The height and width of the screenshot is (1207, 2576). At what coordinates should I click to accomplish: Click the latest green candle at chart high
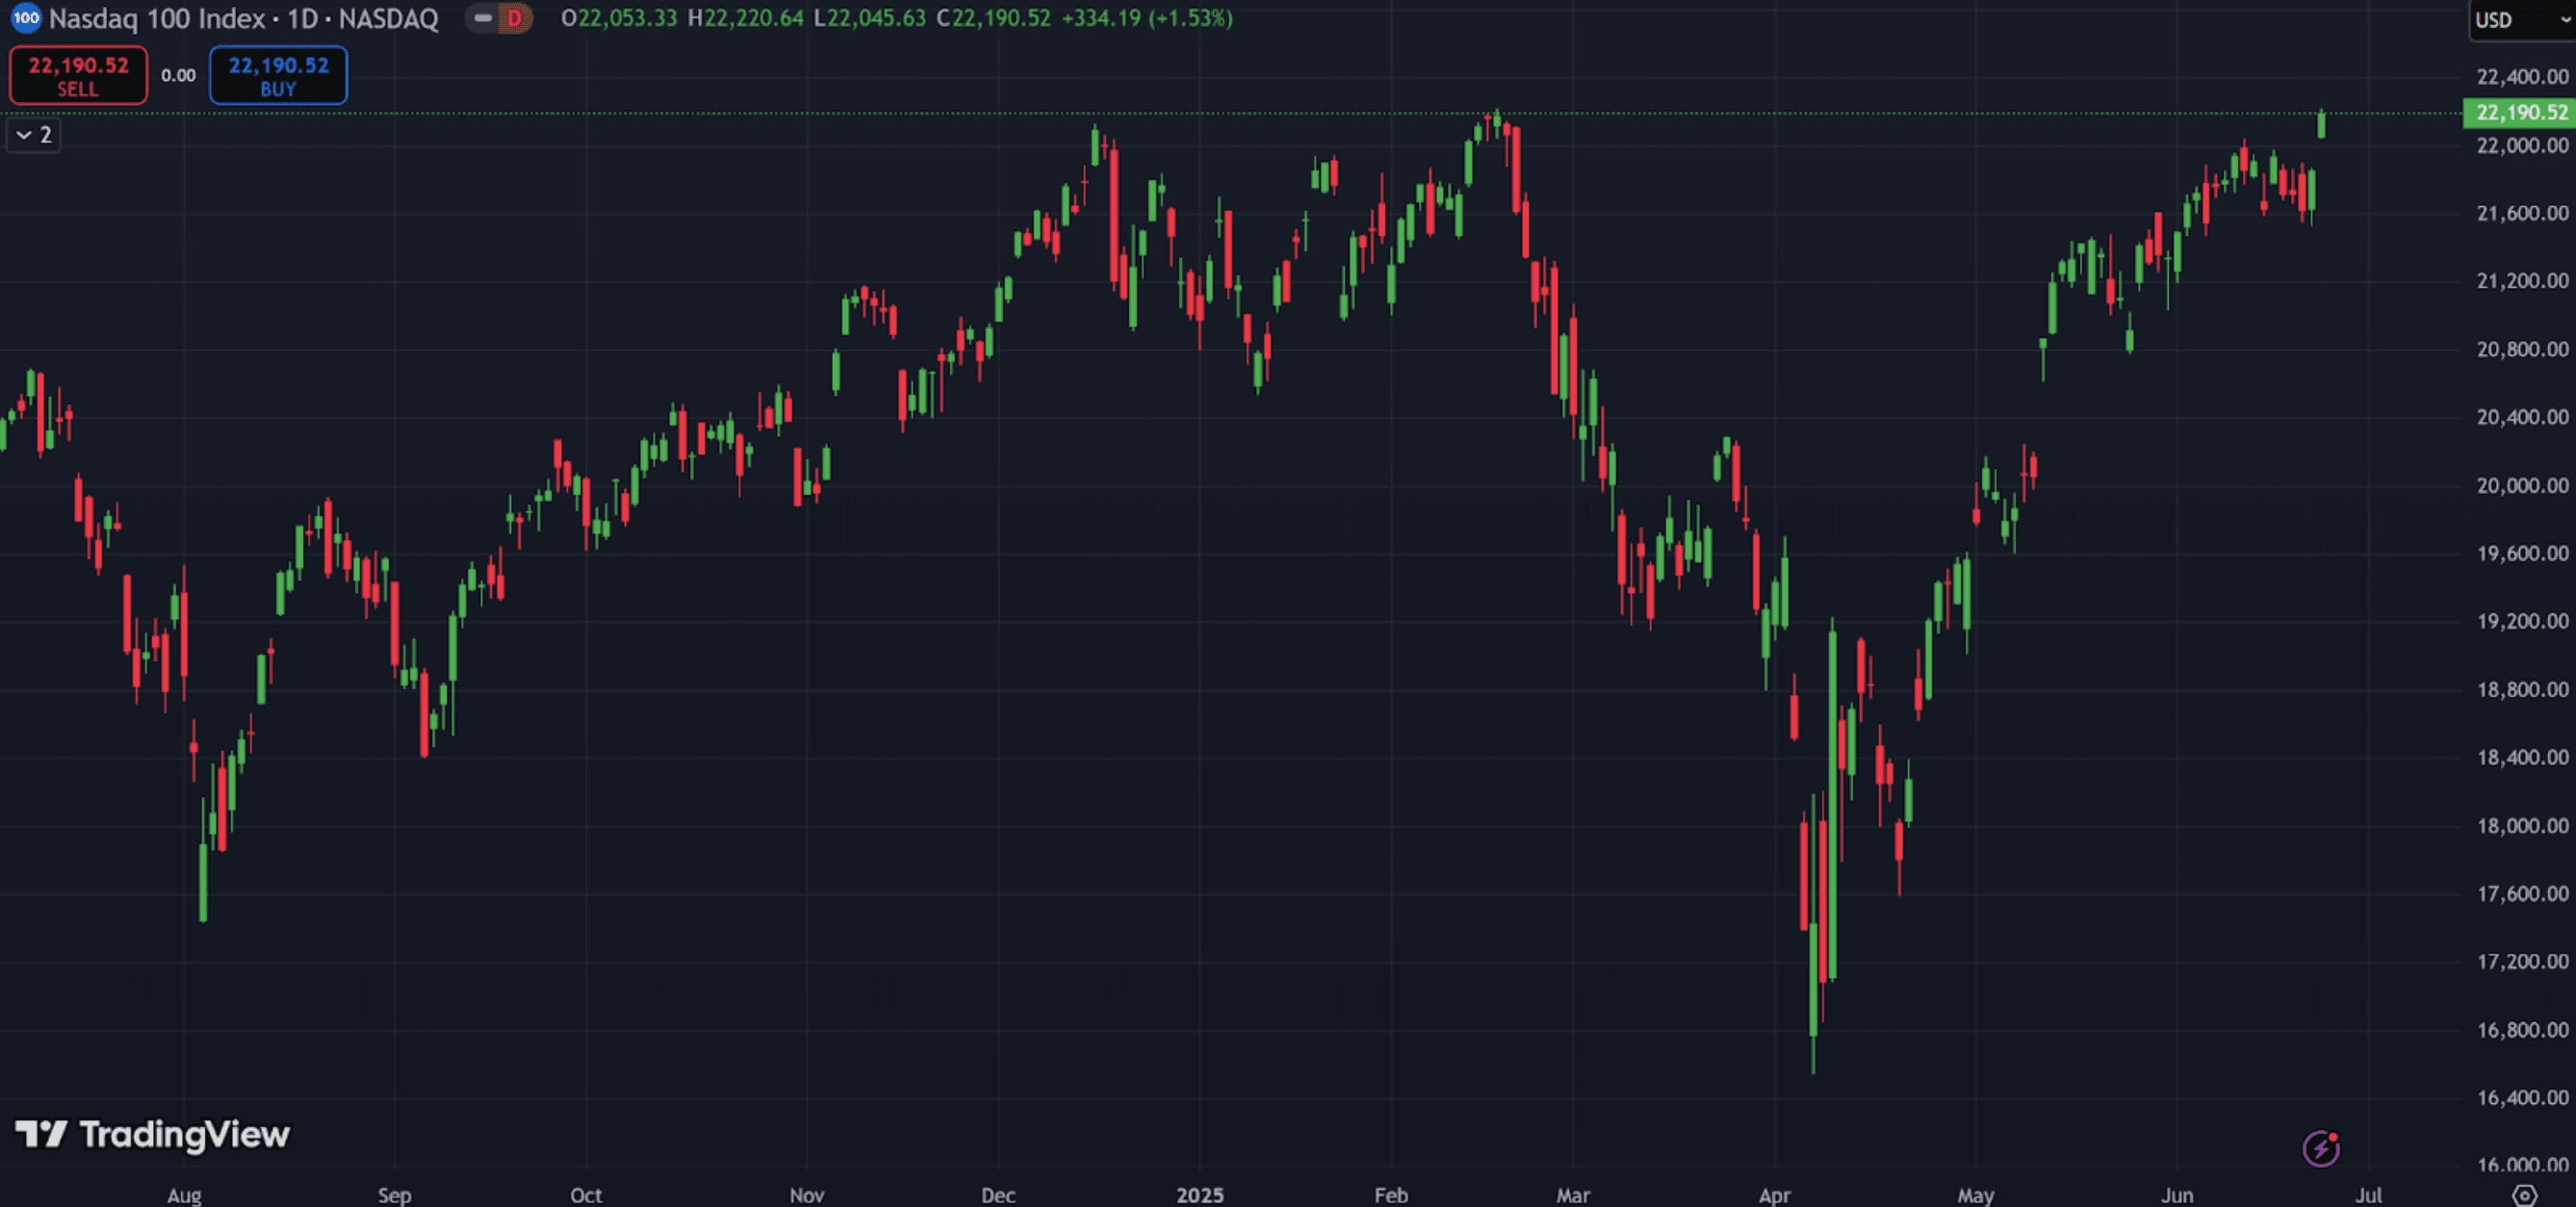click(2321, 125)
